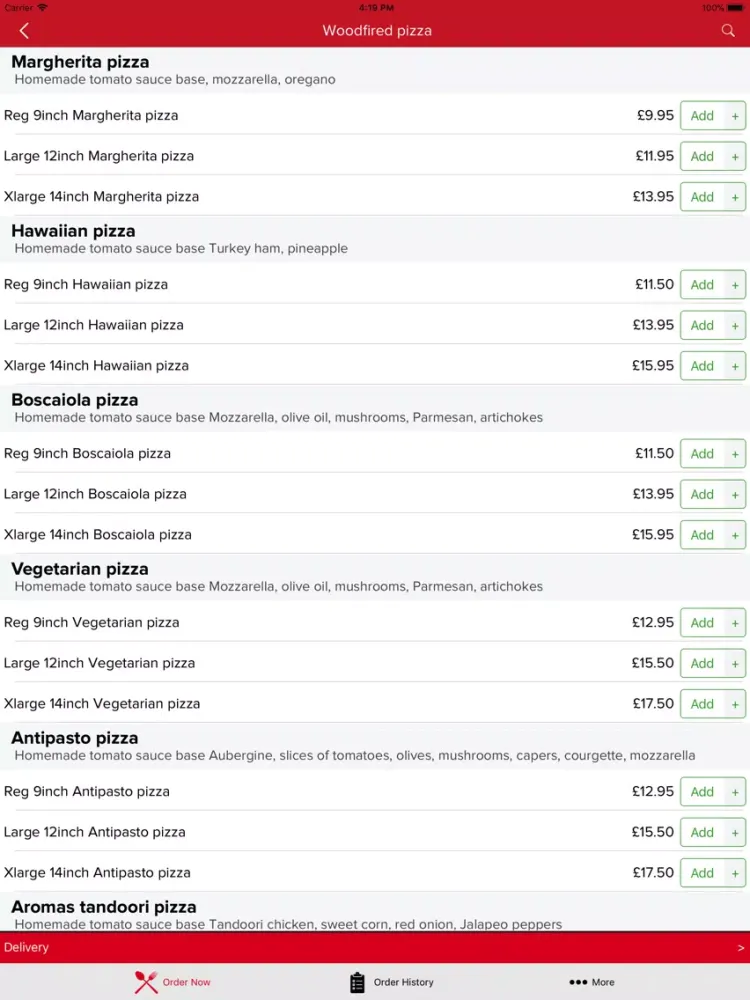750x1000 pixels.
Task: Increment Large 12inch Boscaiola pizza quantity
Action: pos(735,494)
